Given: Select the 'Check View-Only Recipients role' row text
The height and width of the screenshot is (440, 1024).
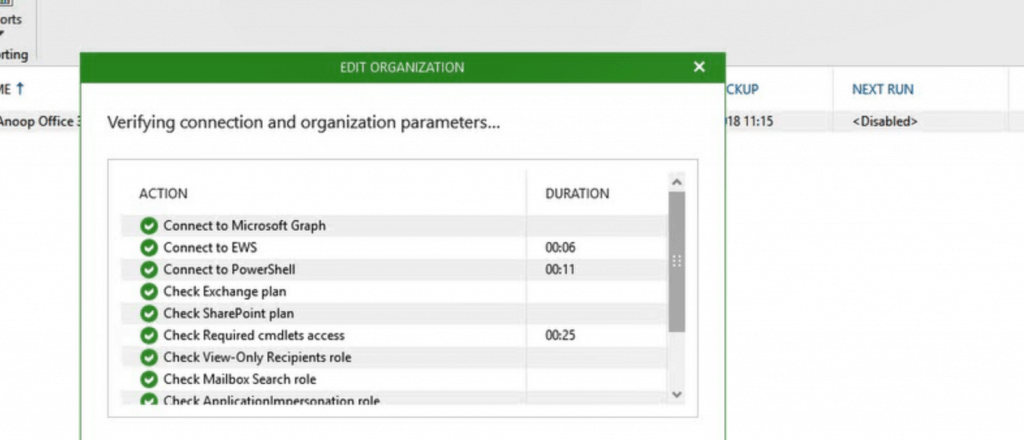Looking at the screenshot, I should [257, 358].
